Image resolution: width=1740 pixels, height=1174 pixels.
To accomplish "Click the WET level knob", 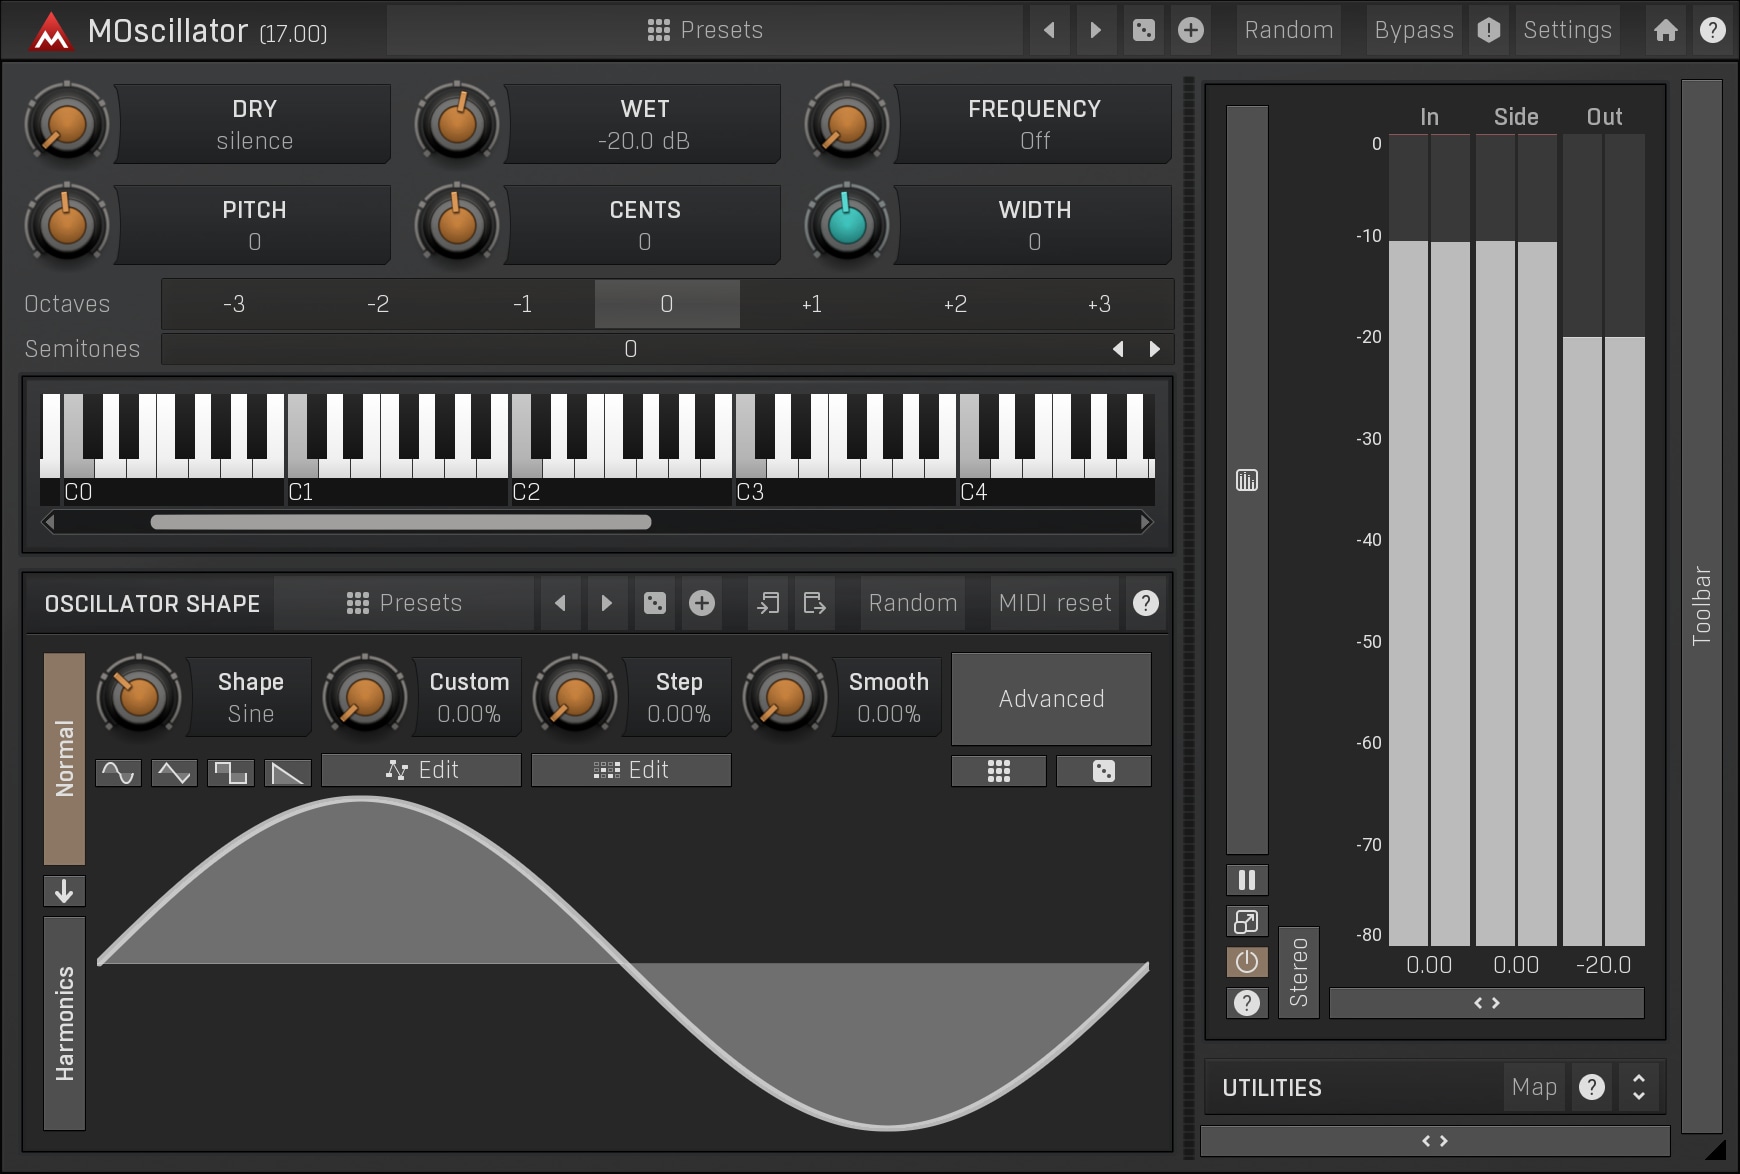I will 457,124.
